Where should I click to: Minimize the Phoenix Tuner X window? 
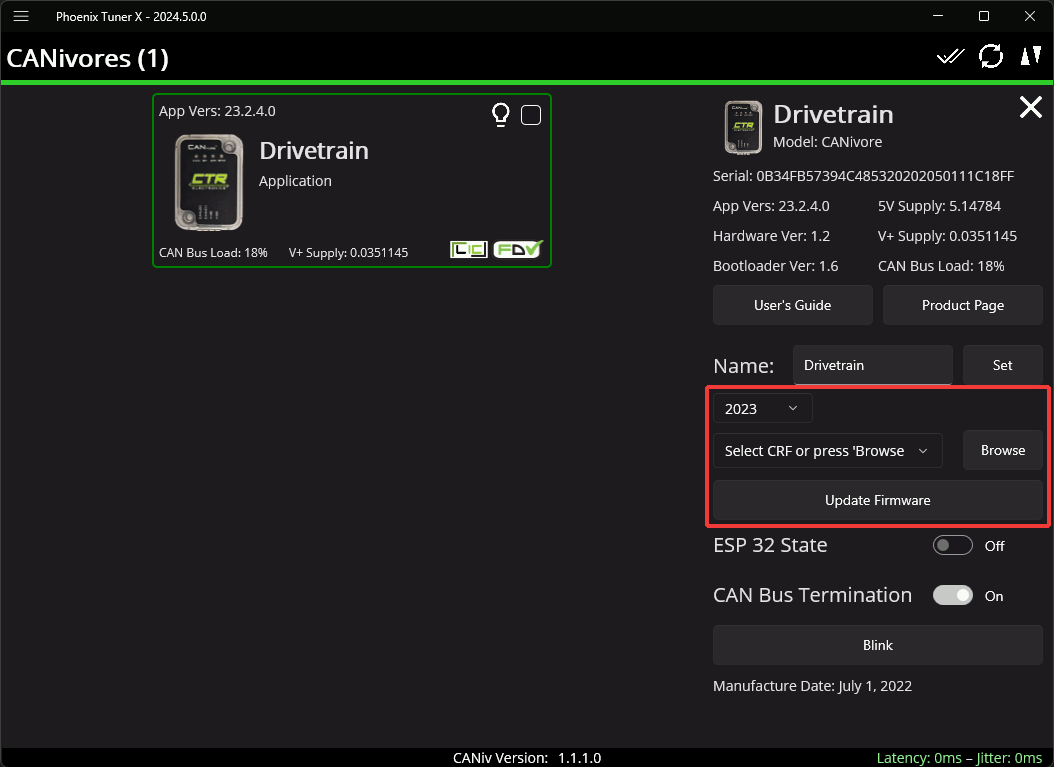point(938,16)
